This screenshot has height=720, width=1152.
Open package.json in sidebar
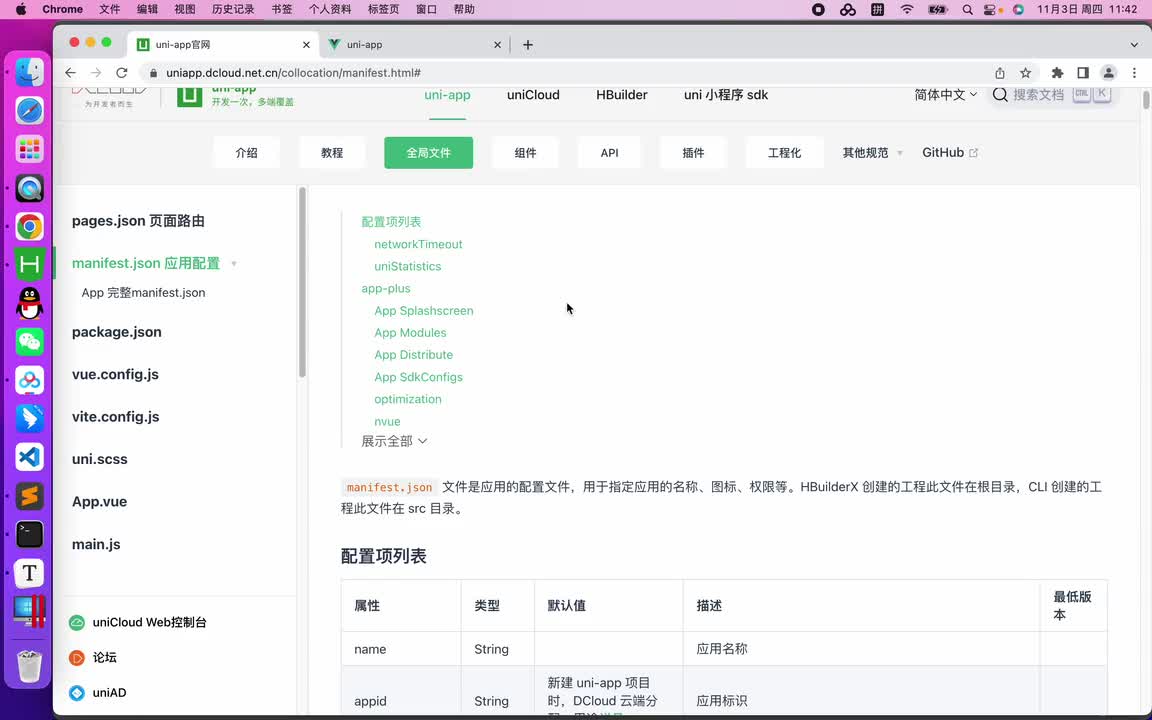pos(117,332)
